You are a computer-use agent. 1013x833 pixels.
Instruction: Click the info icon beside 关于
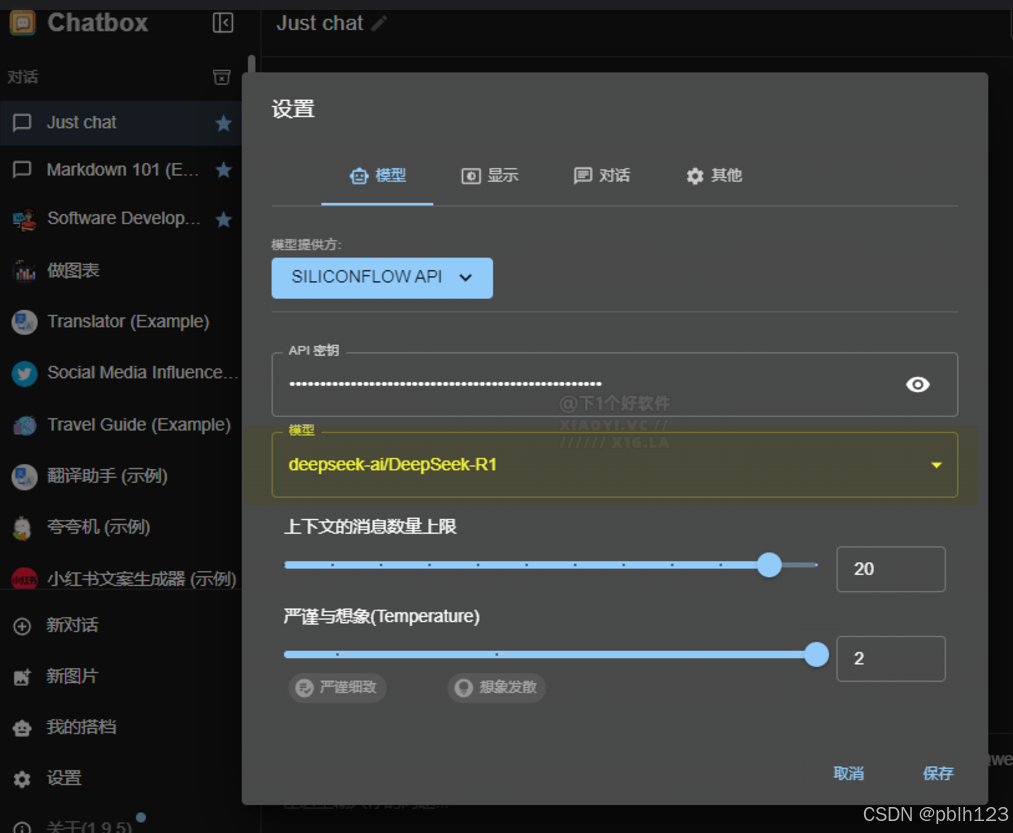tap(22, 827)
